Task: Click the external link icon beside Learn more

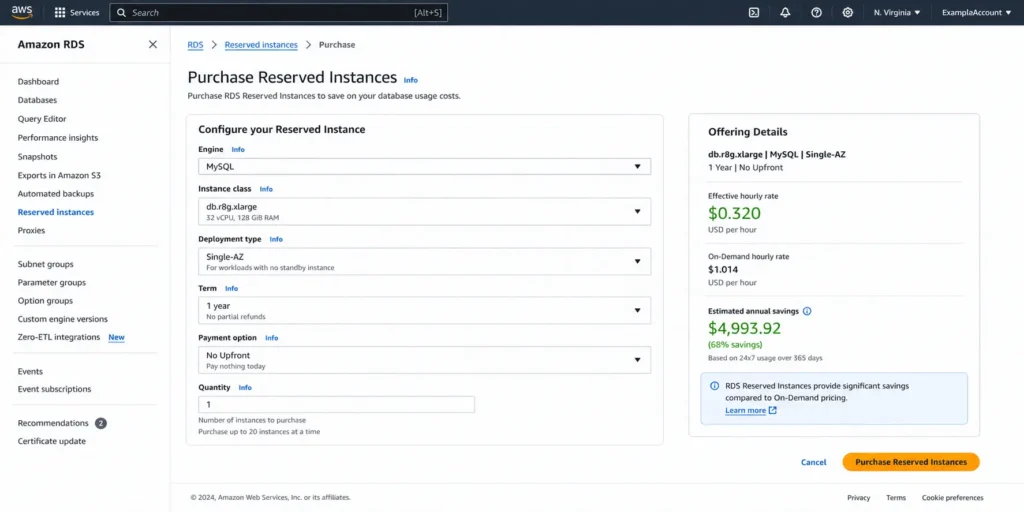Action: click(x=773, y=410)
